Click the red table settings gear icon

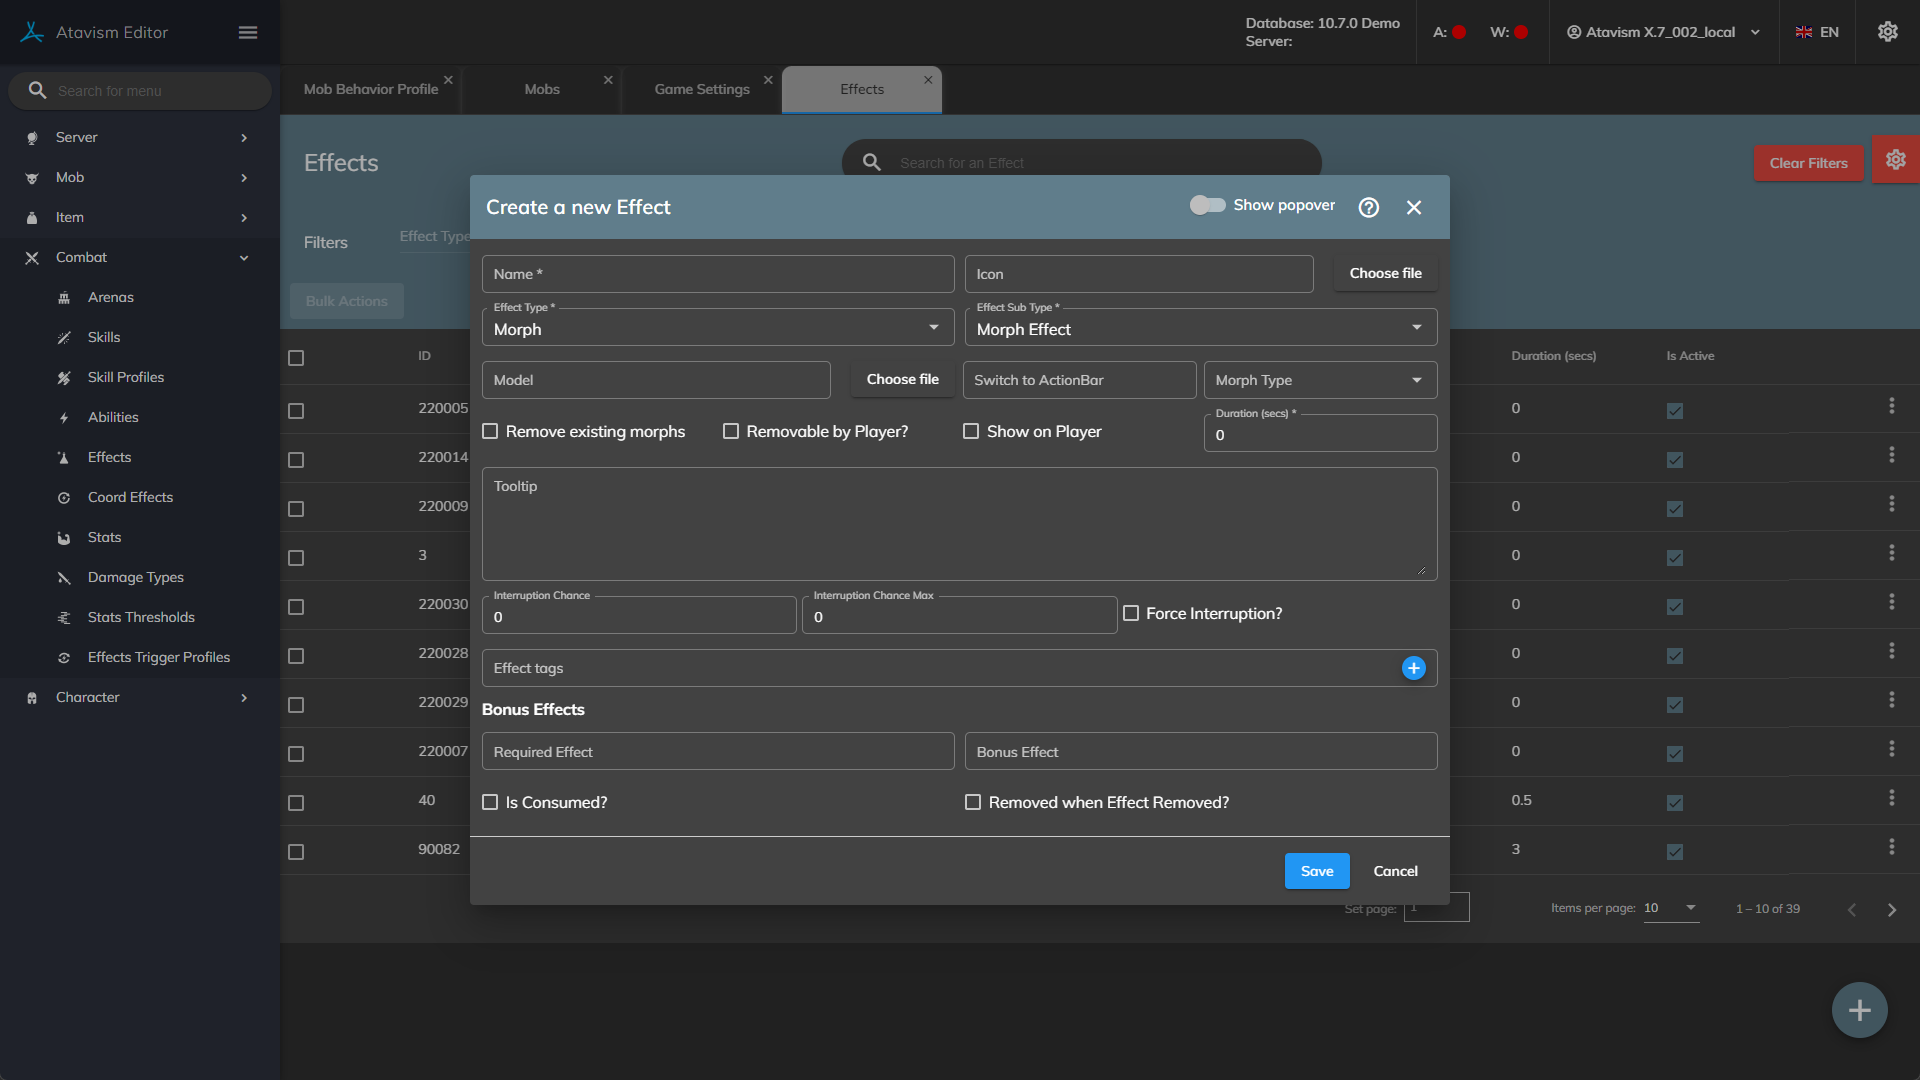(1895, 160)
